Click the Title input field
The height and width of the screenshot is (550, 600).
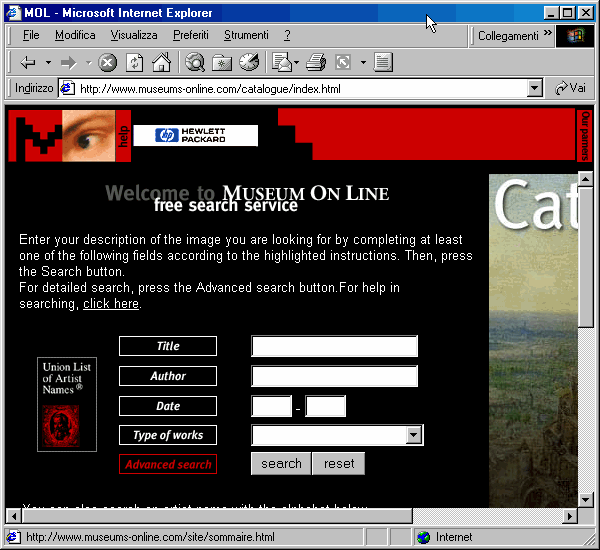coord(334,347)
